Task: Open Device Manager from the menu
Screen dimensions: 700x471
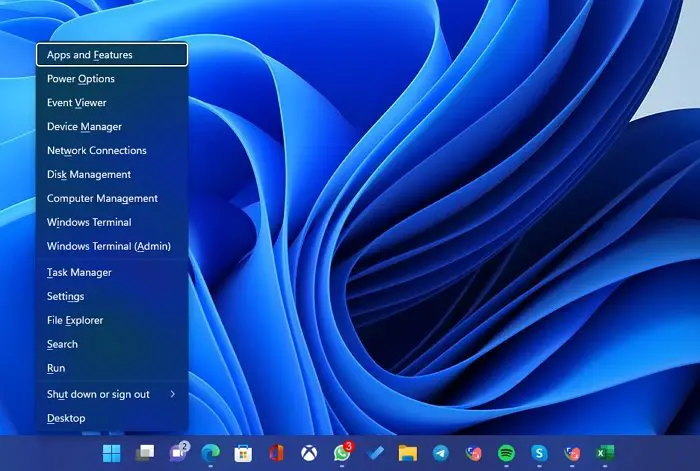Action: tap(112, 126)
